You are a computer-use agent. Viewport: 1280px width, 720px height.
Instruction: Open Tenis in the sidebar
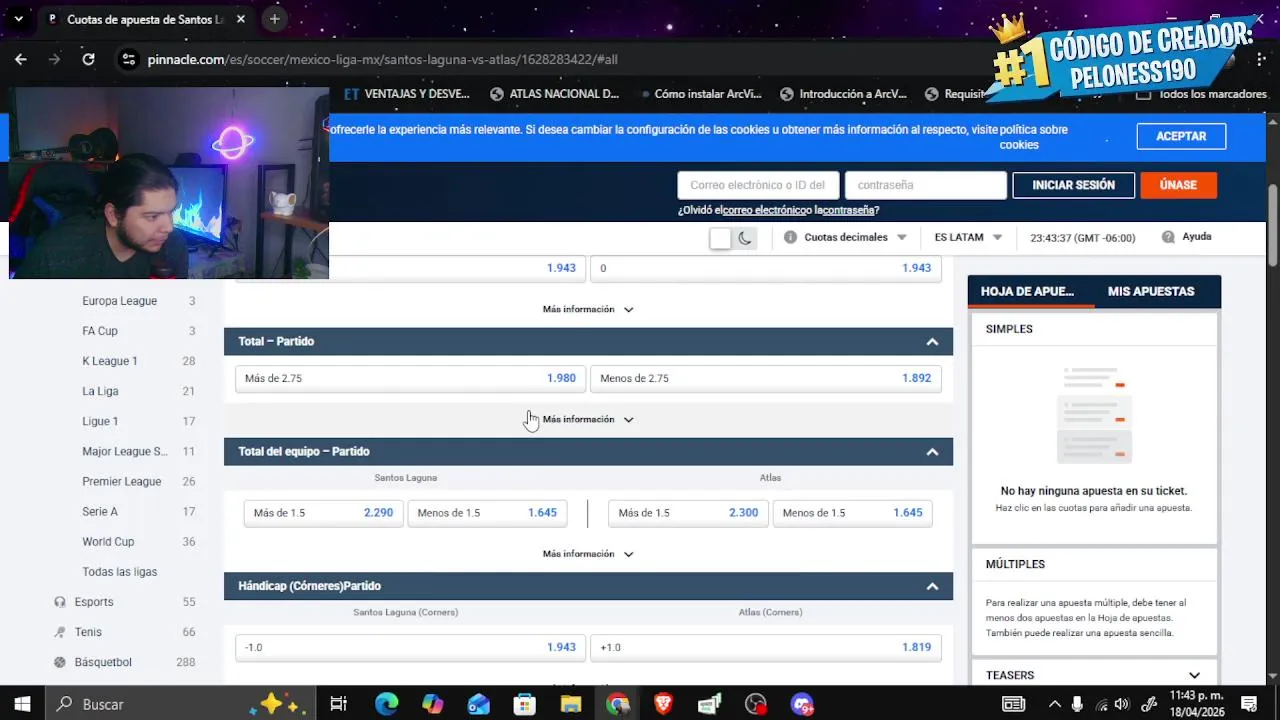tap(88, 632)
